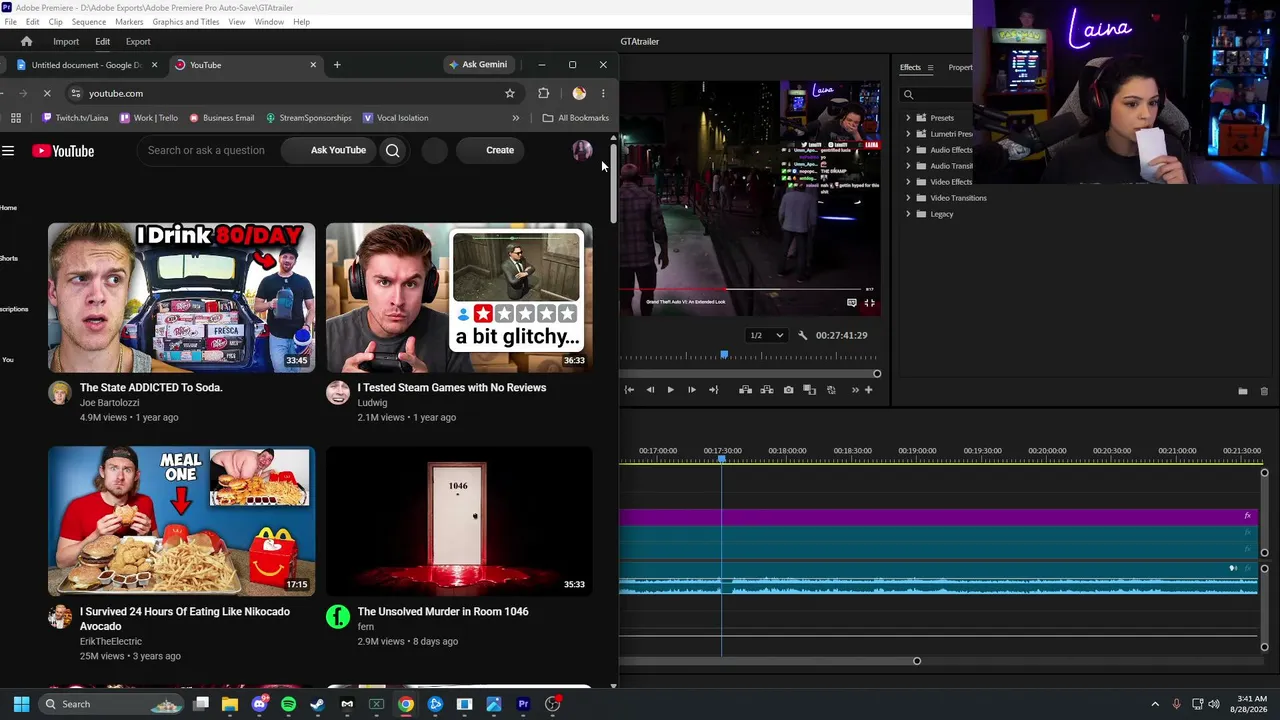1280x720 pixels.
Task: Switch to the Export workspace tab
Action: tap(138, 41)
